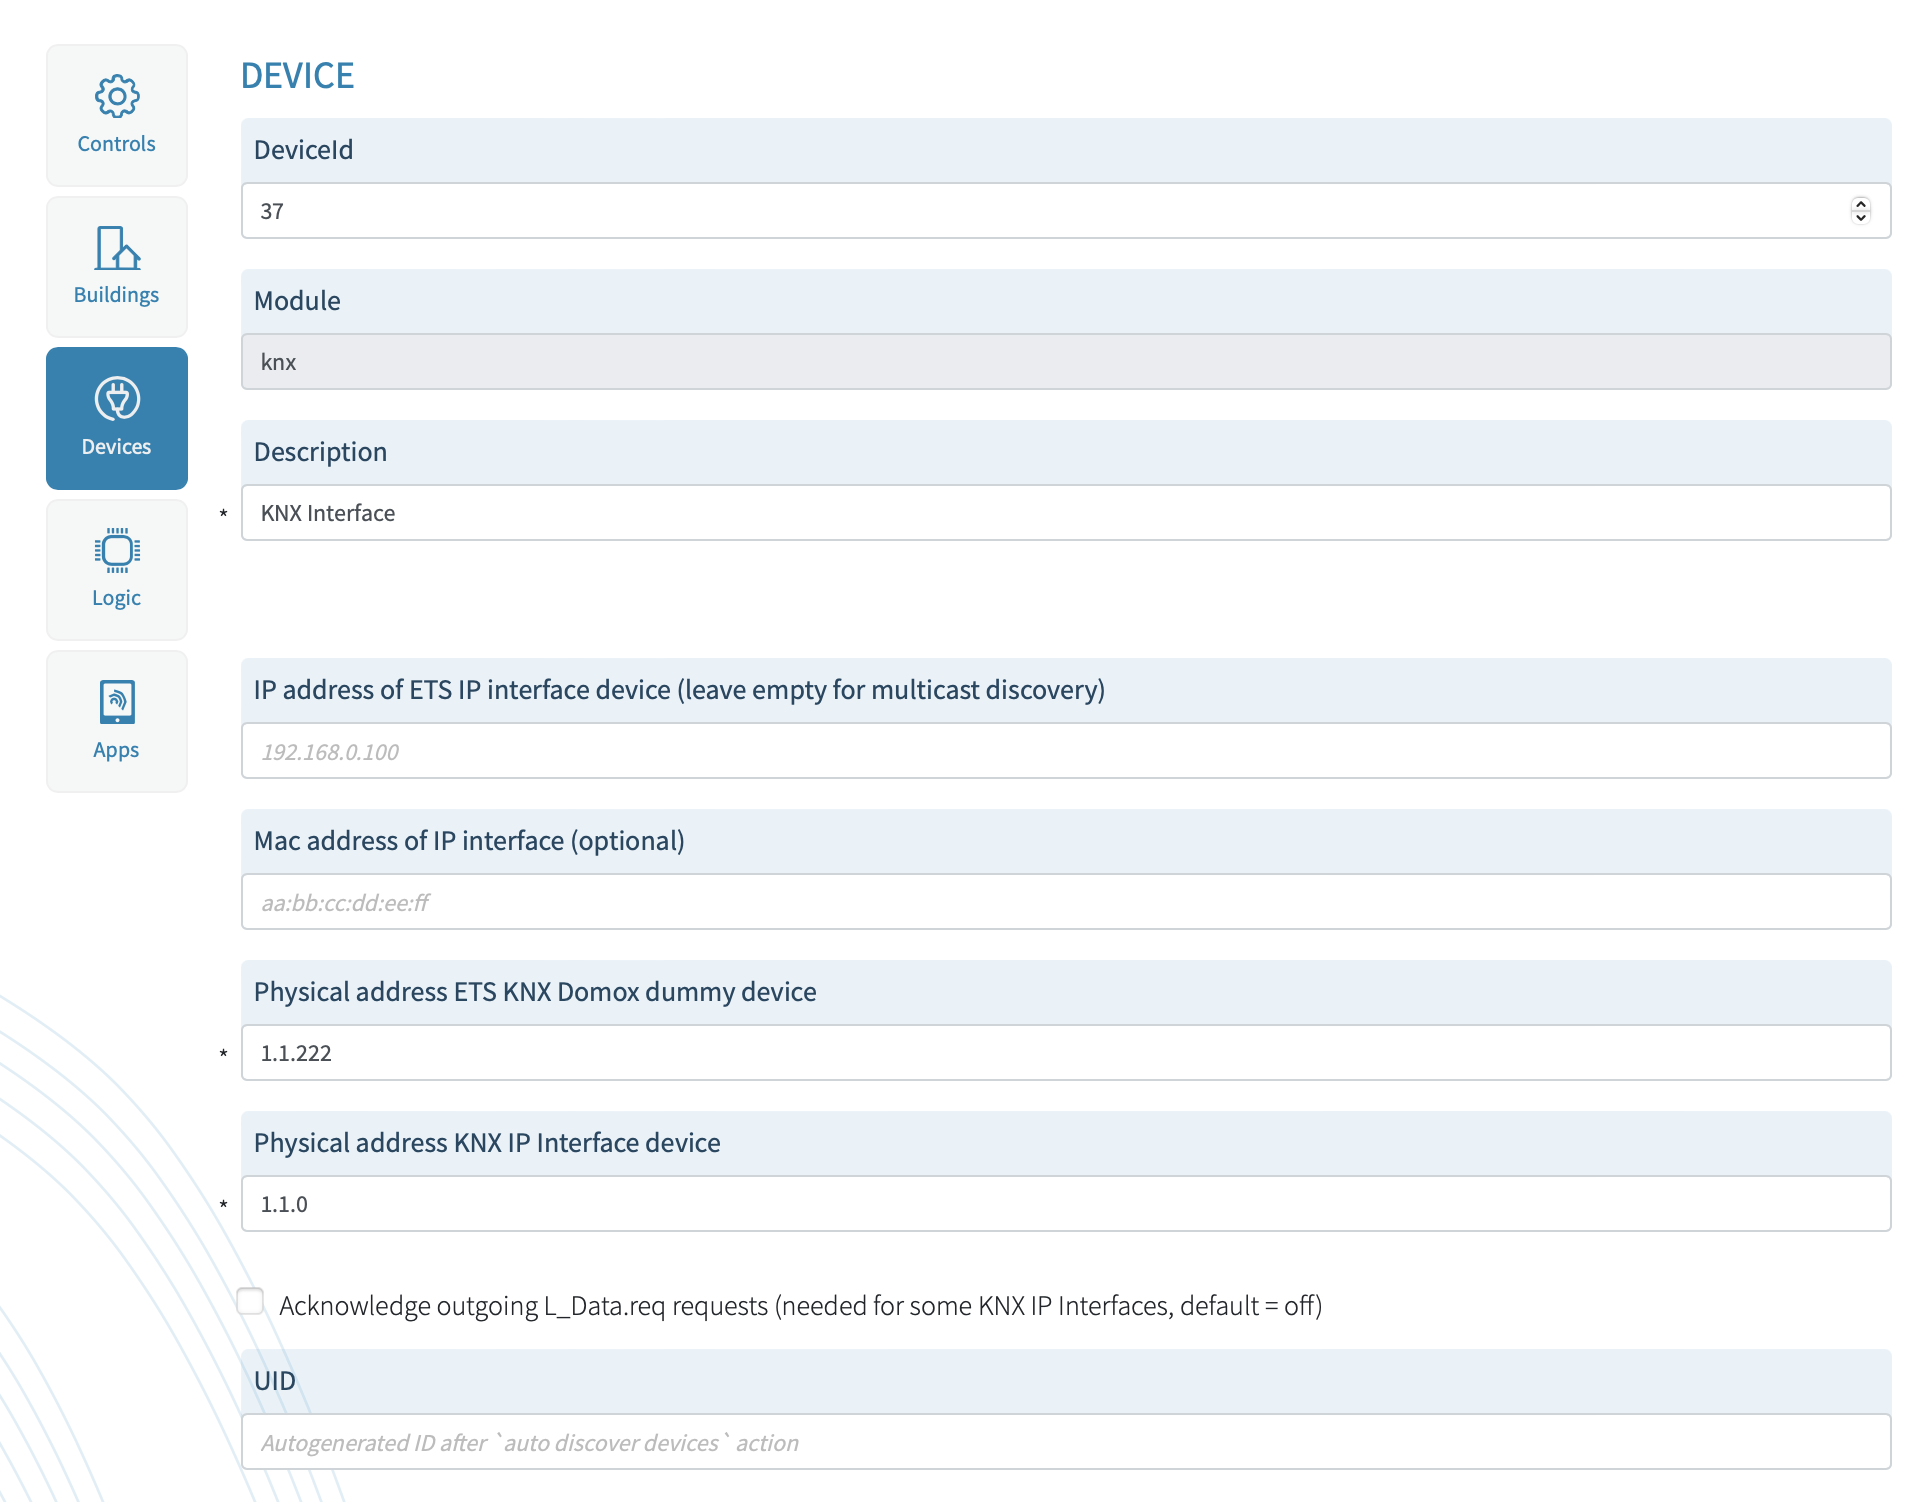Screen dimensions: 1922x1502
Task: Open the Apps sidebar label
Action: point(117,750)
